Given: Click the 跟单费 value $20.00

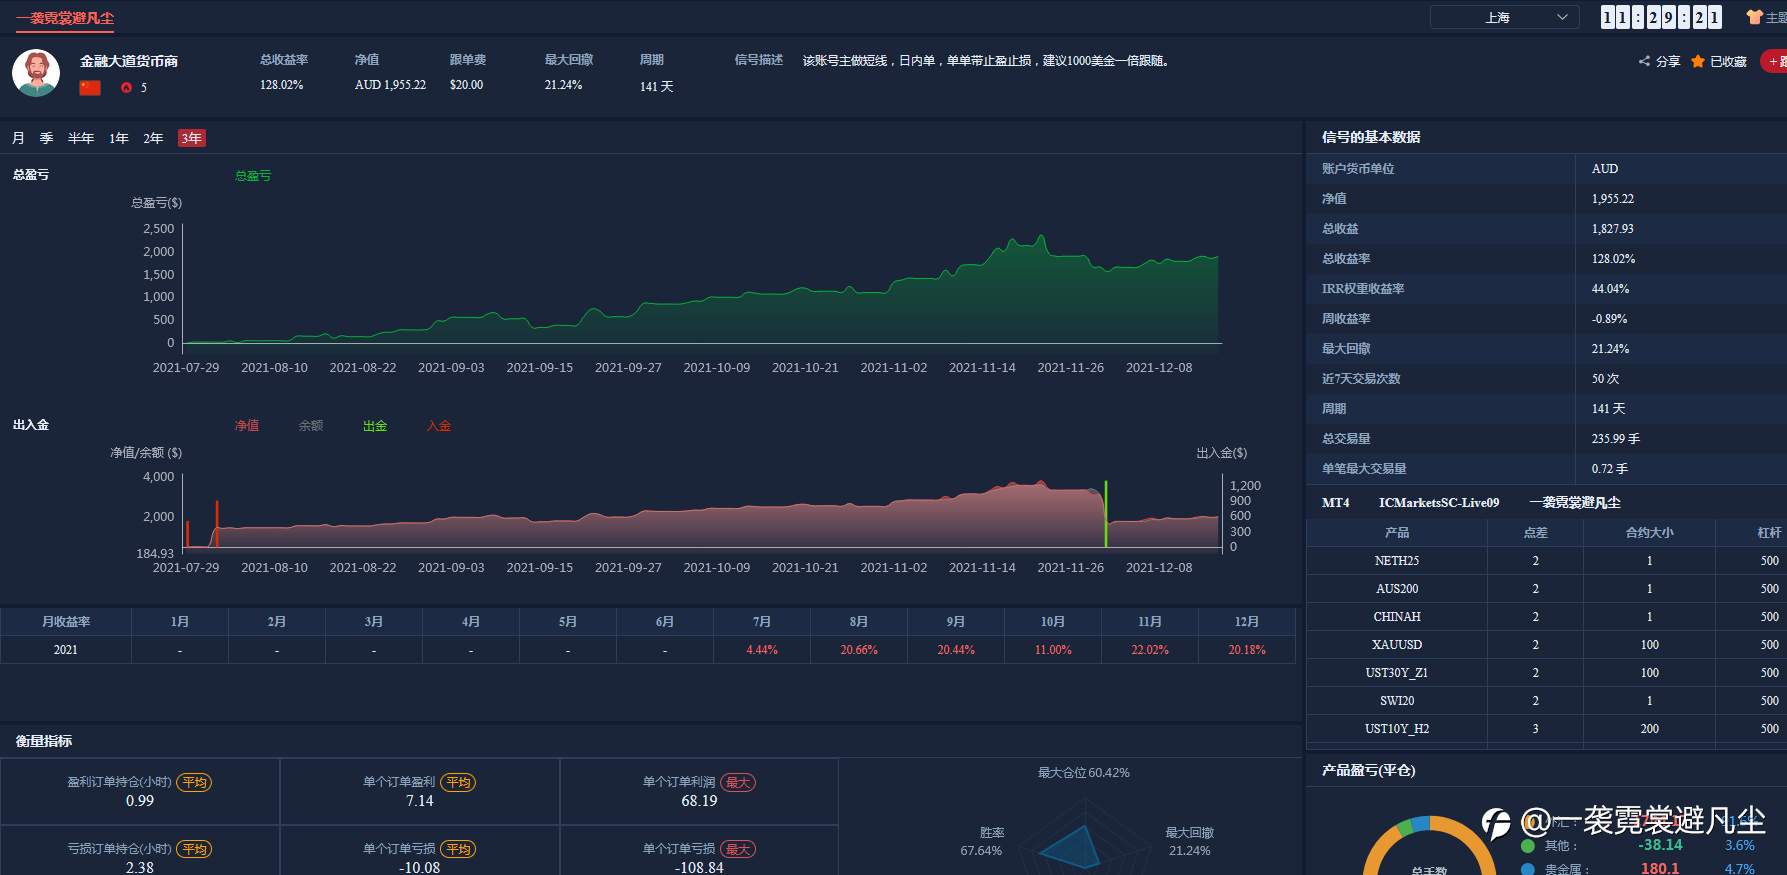Looking at the screenshot, I should [x=466, y=85].
